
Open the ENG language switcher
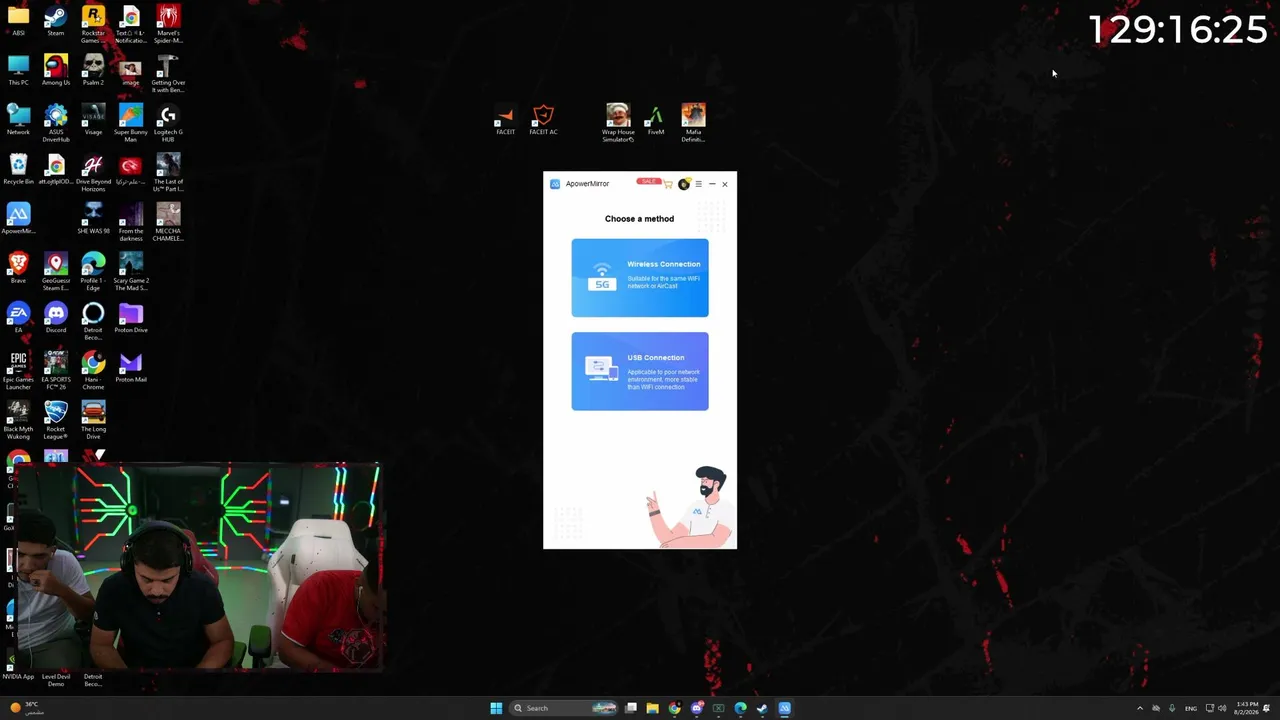1191,708
